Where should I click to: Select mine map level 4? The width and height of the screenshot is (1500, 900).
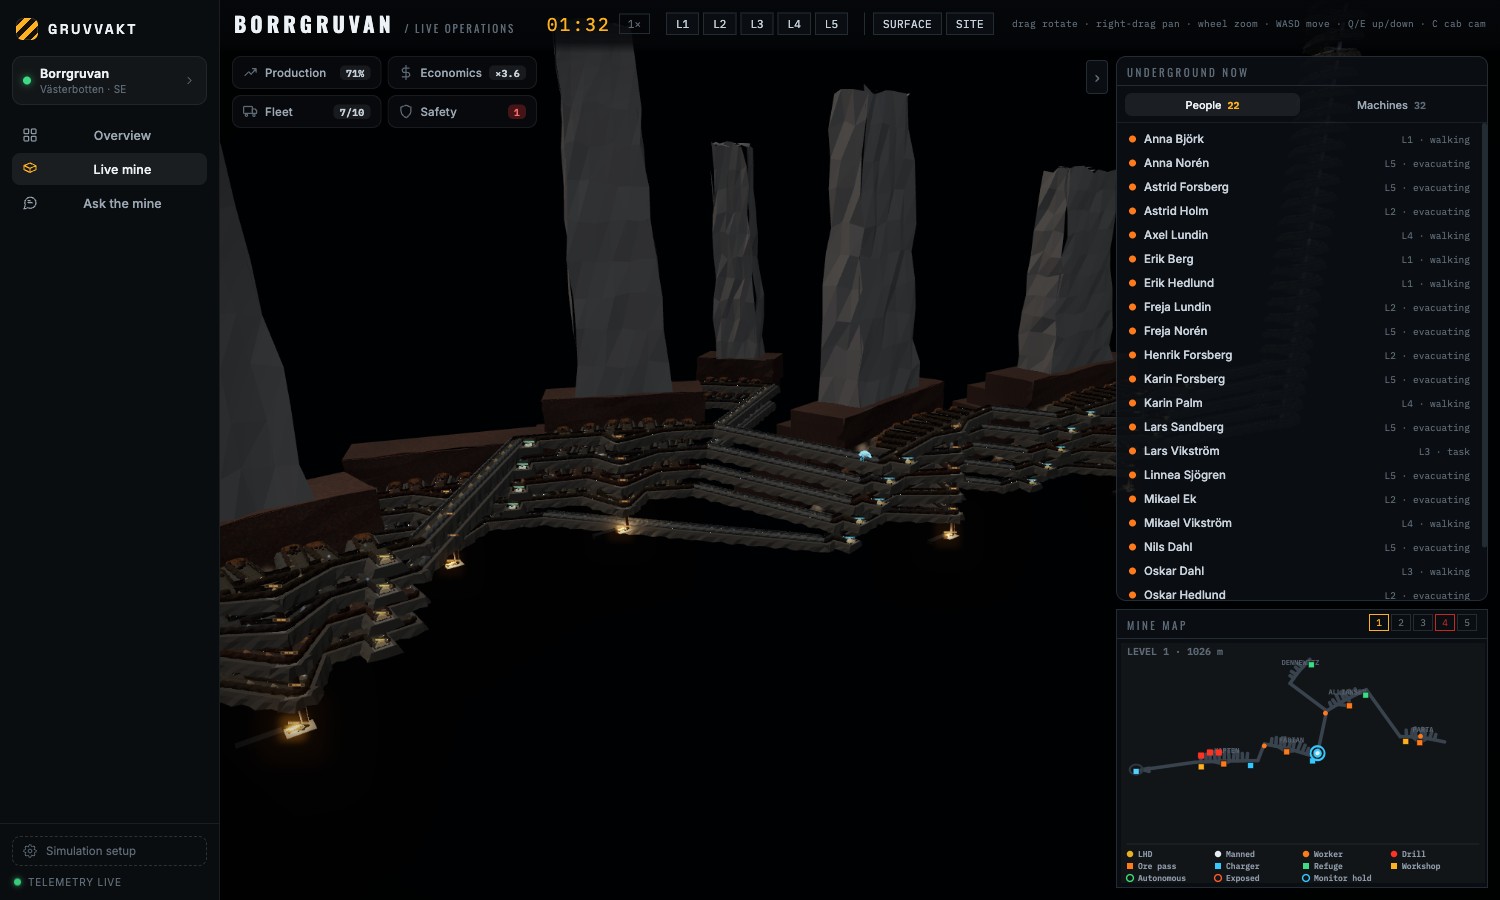[1445, 623]
